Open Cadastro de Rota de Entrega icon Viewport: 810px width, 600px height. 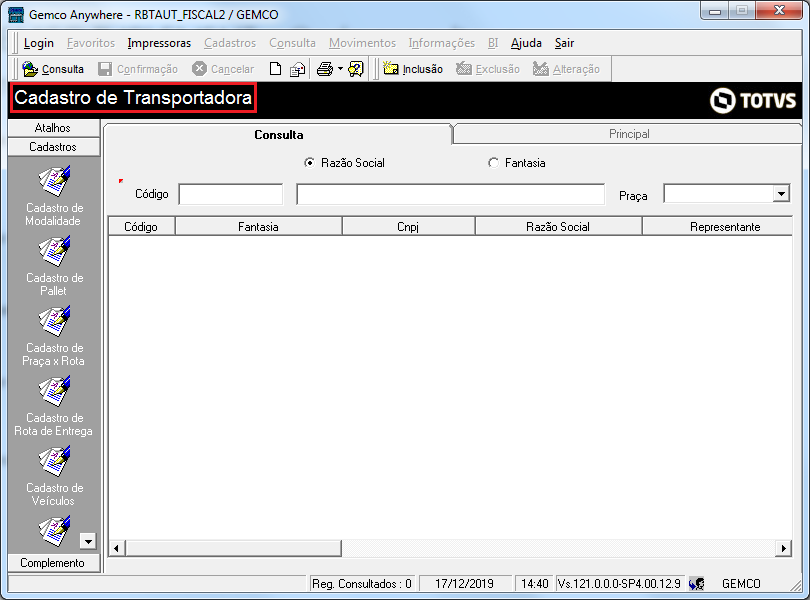(54, 391)
